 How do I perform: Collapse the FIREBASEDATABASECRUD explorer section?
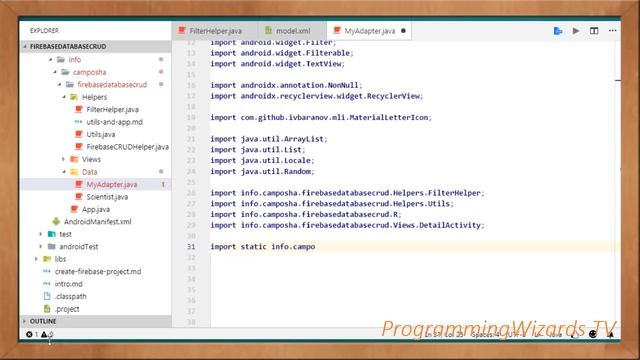25,47
